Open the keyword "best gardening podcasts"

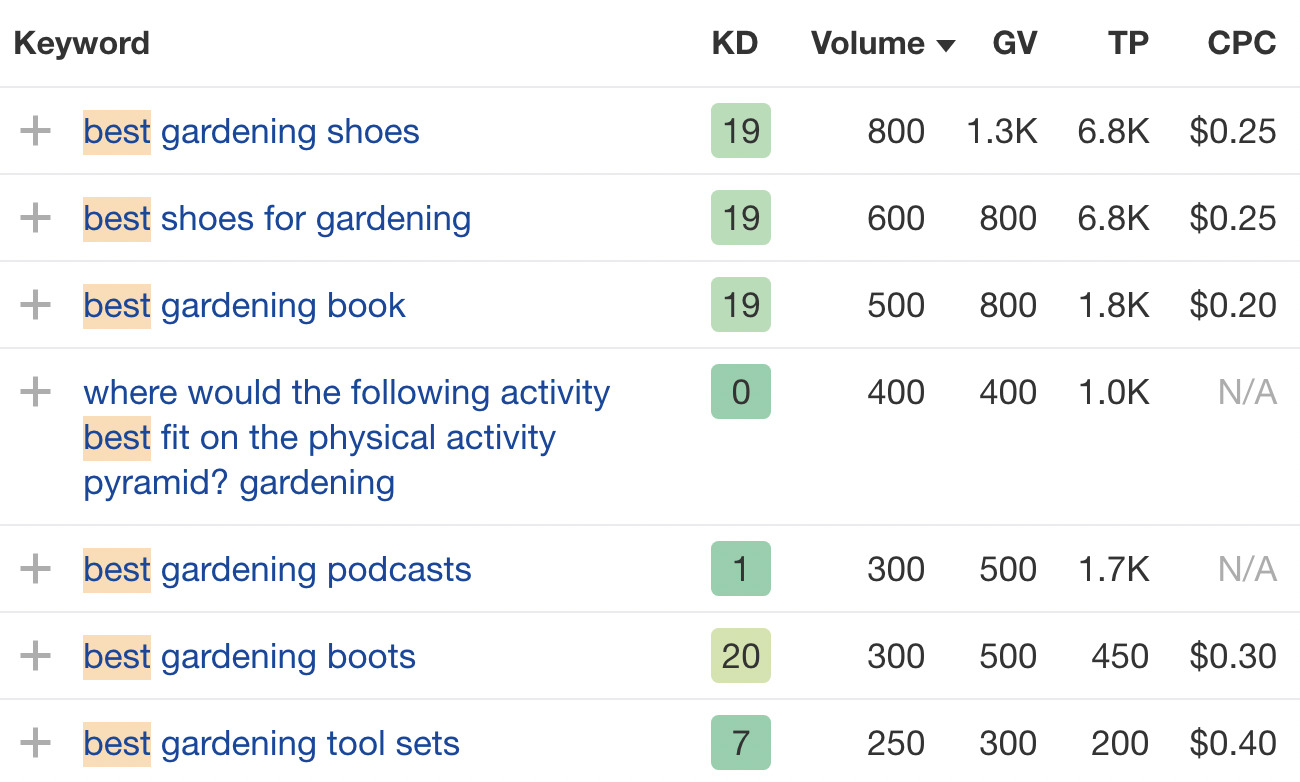pos(276,569)
